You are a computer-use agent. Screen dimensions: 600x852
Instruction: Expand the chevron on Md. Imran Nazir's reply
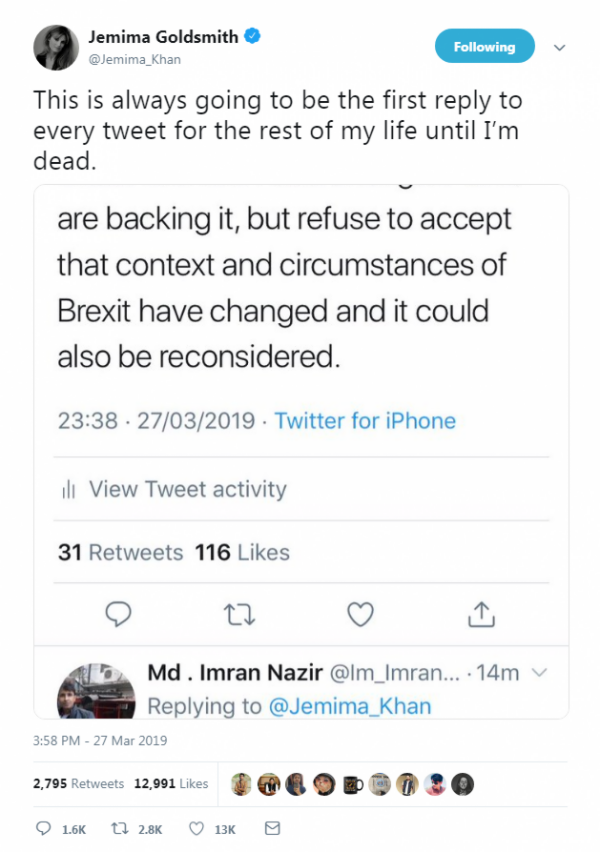(539, 673)
